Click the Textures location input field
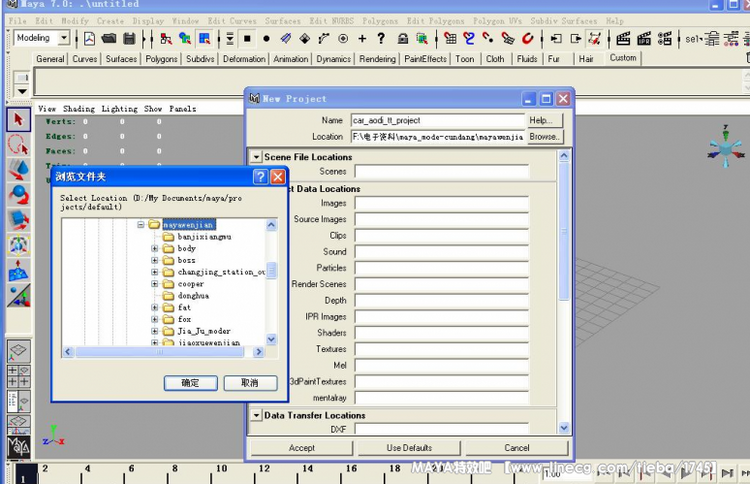Screen dimensions: 750x484 click(441, 349)
